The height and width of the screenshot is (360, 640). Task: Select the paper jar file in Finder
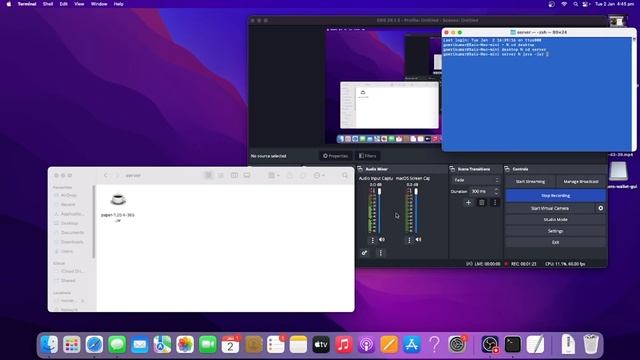pyautogui.click(x=118, y=207)
